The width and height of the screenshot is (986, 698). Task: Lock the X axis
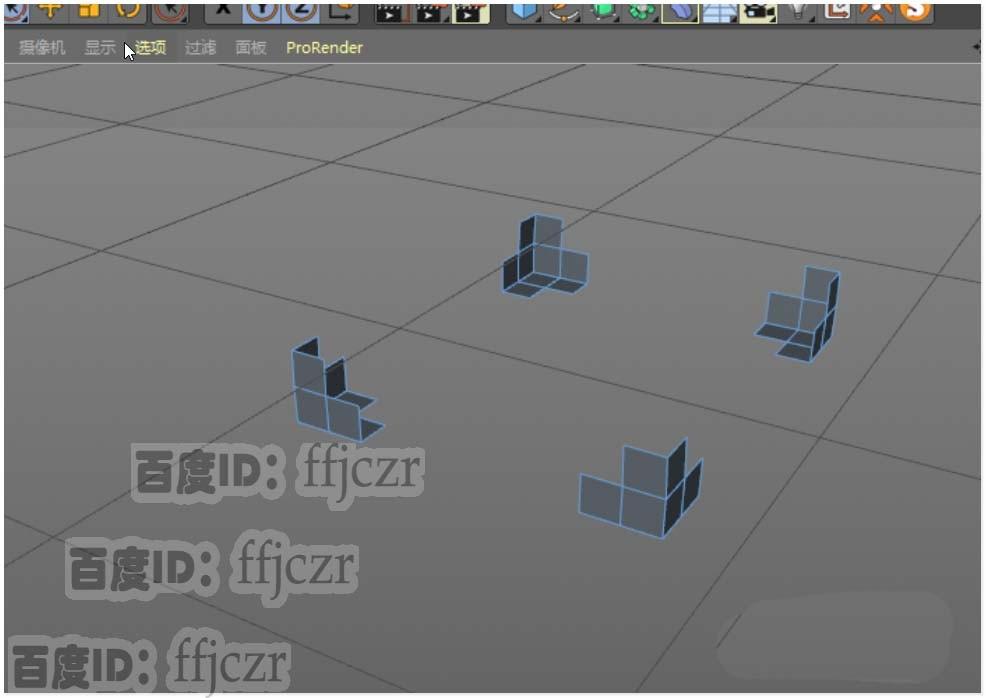[222, 10]
